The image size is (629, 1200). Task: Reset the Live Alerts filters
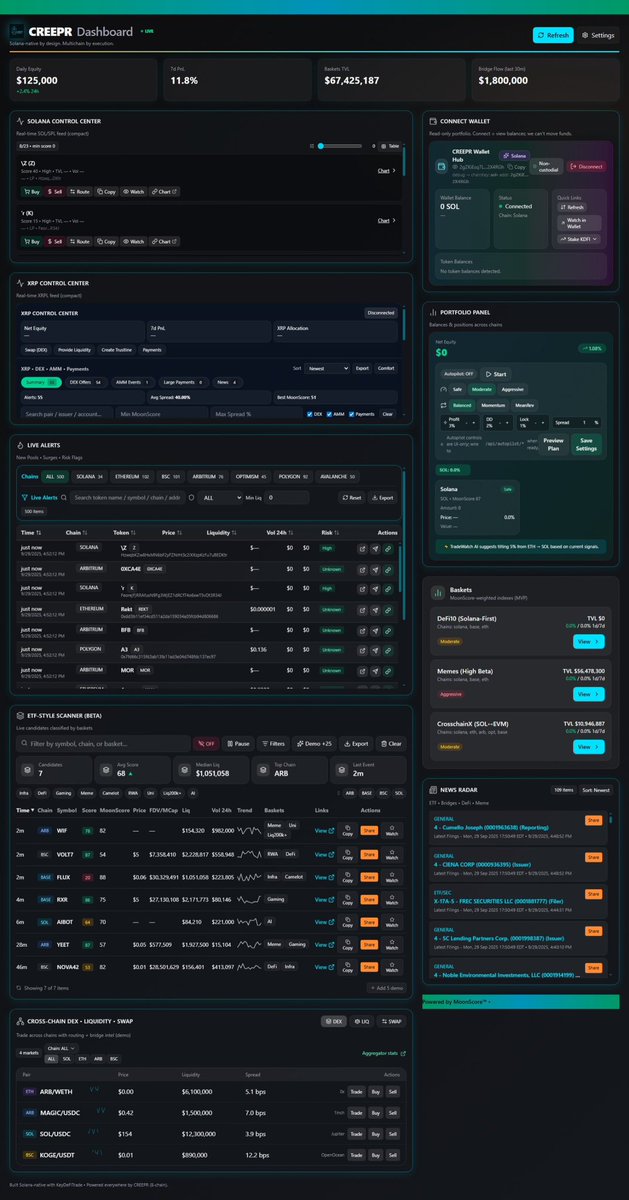pos(351,497)
